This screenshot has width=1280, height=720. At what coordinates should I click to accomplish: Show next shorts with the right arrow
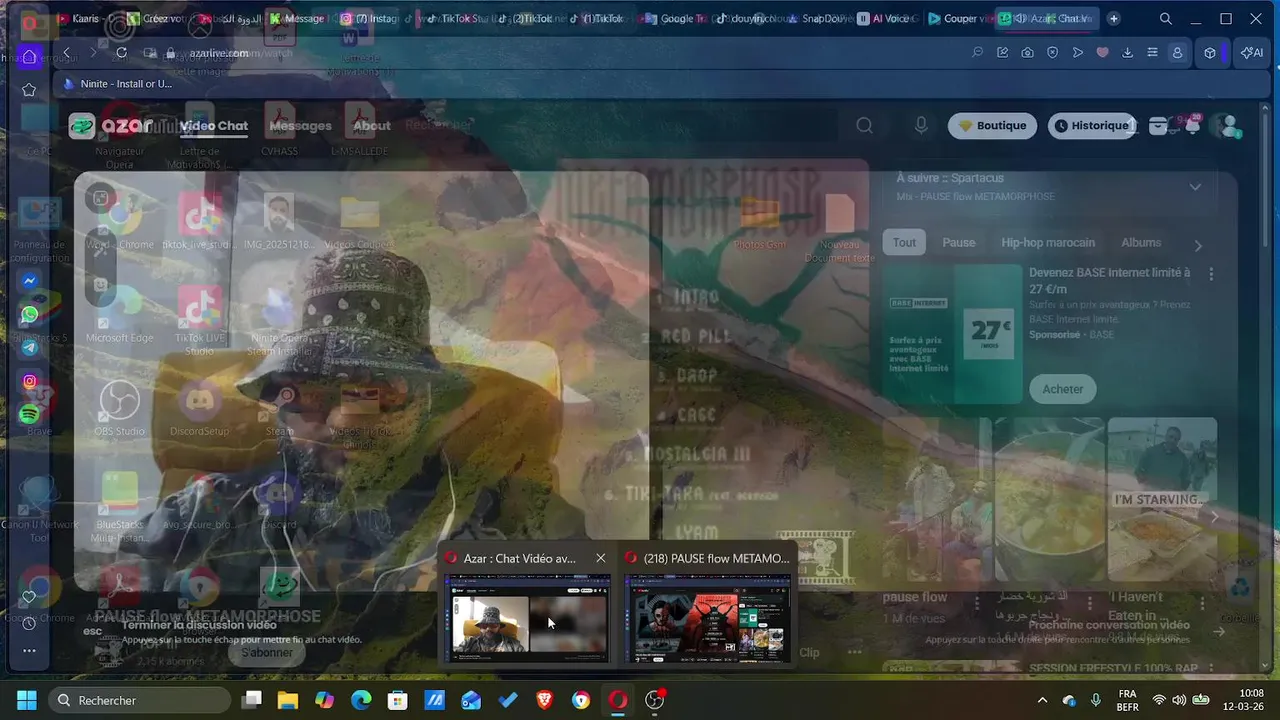1214,516
